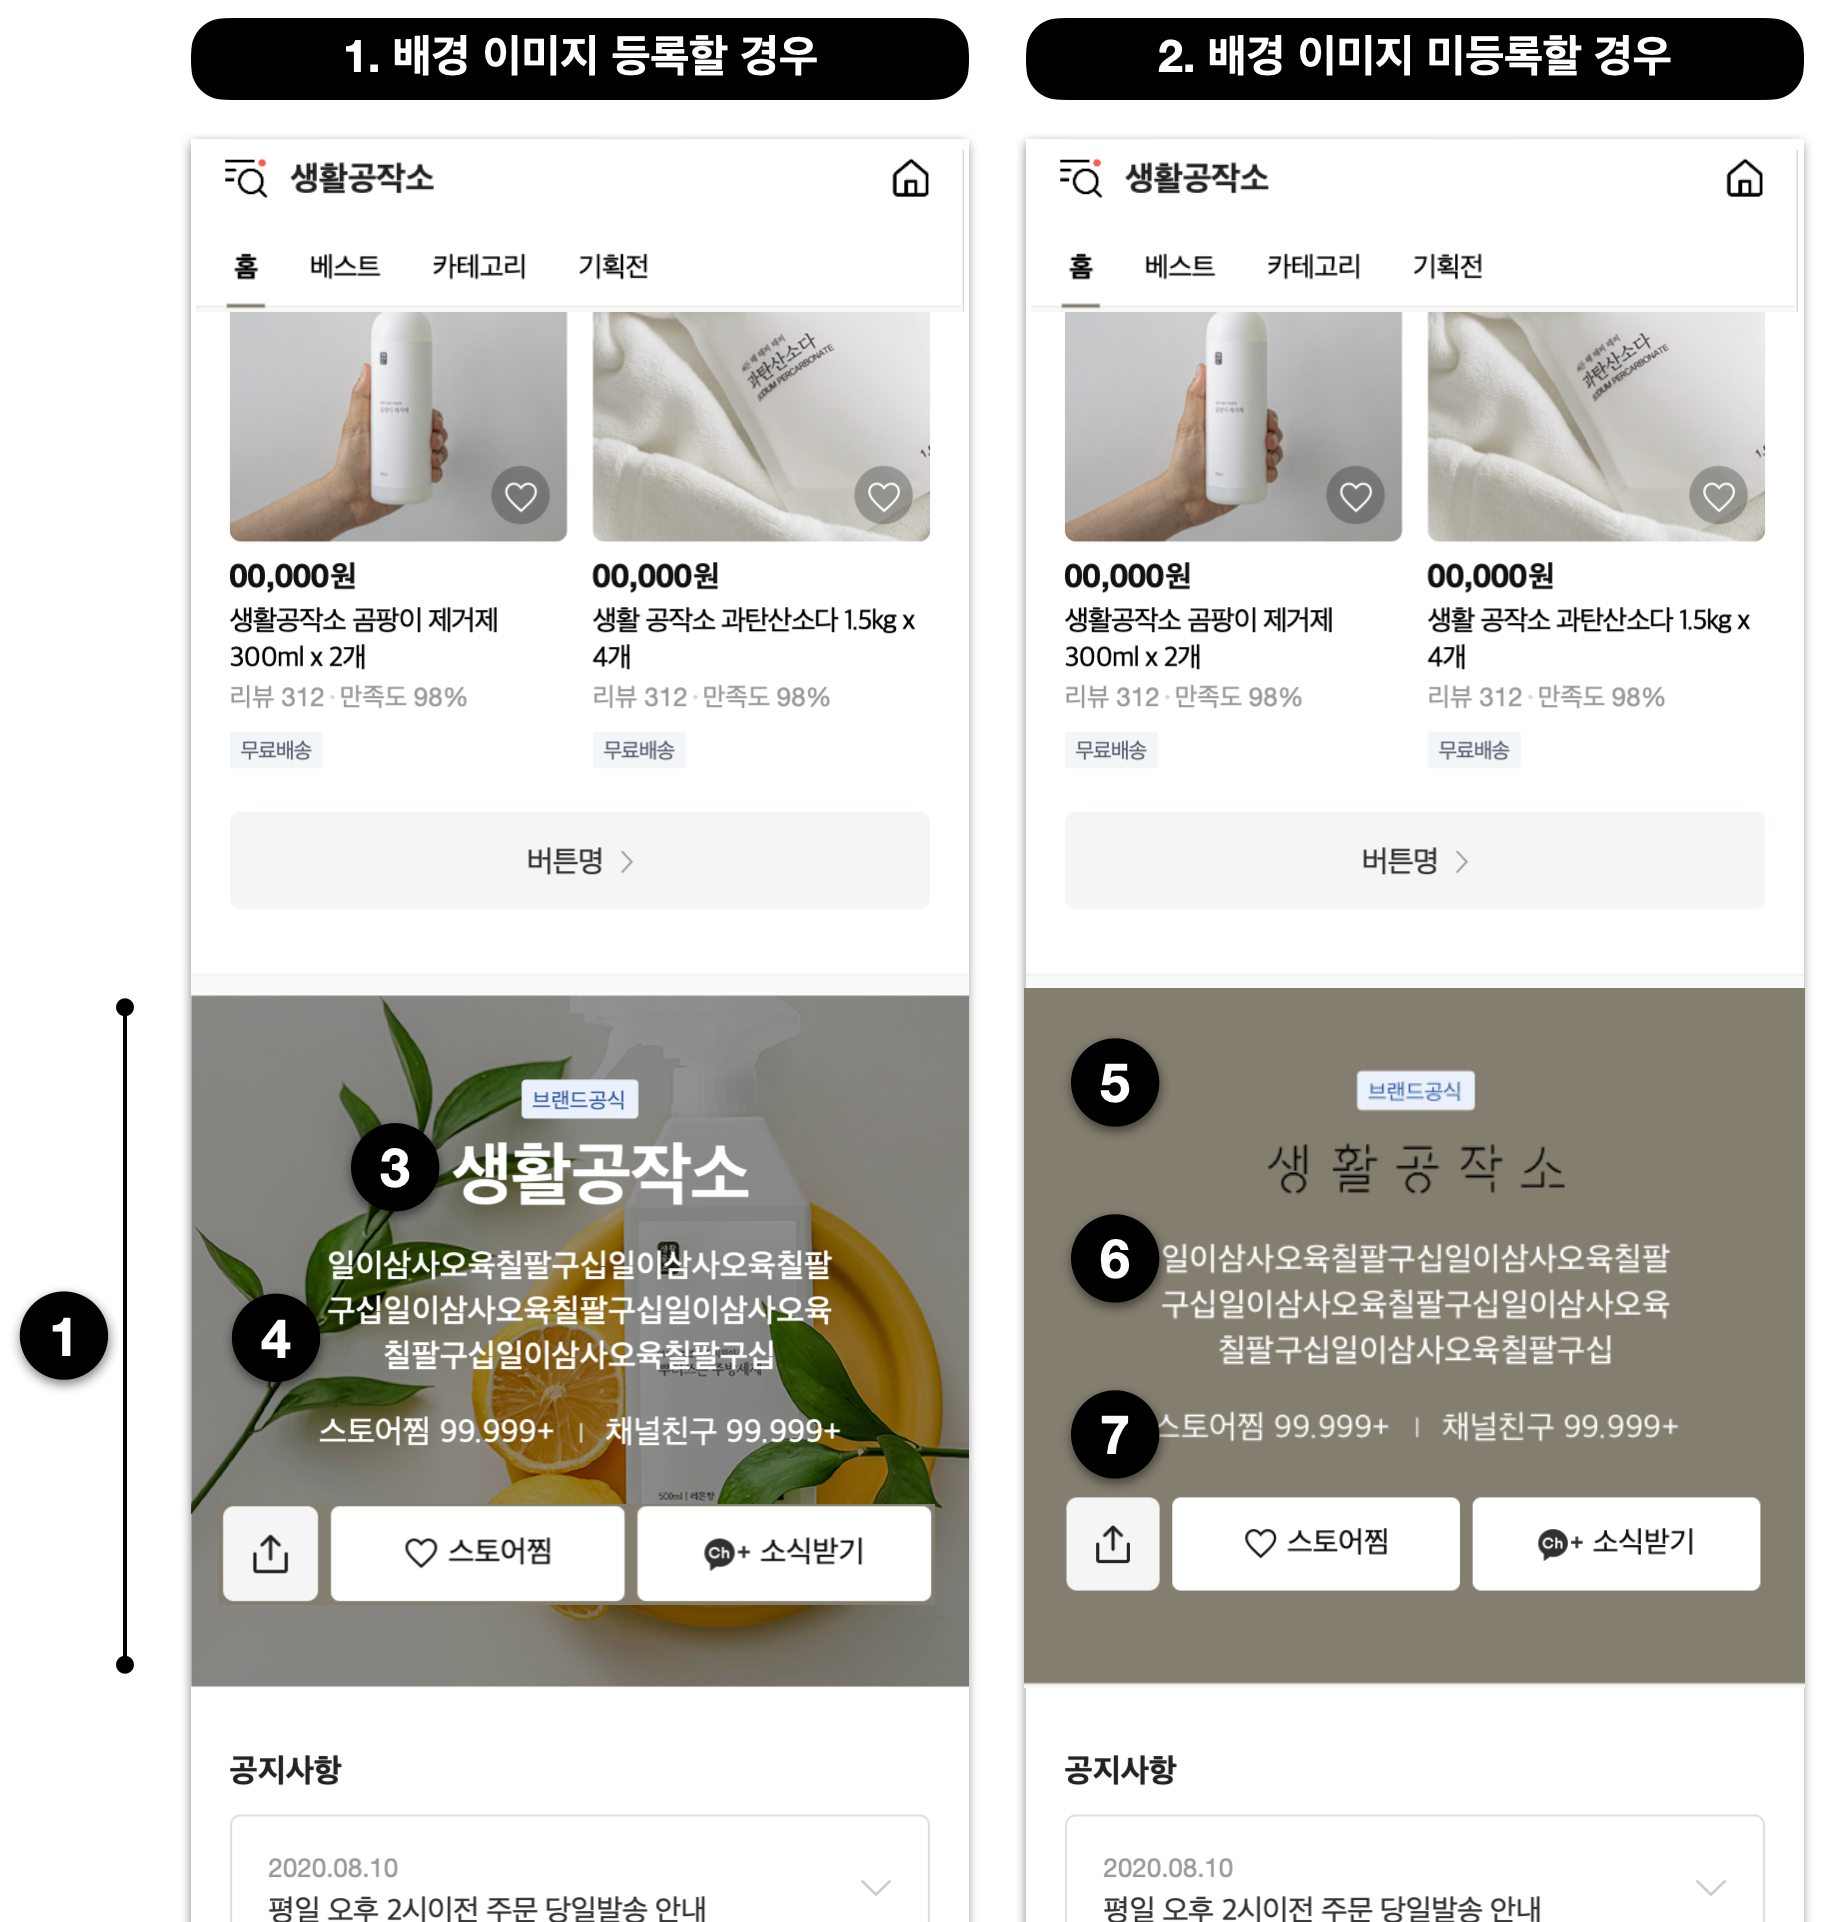Toggle heart on 과탄산소다 product in right mockup
This screenshot has height=1922, width=1834.
[1718, 495]
